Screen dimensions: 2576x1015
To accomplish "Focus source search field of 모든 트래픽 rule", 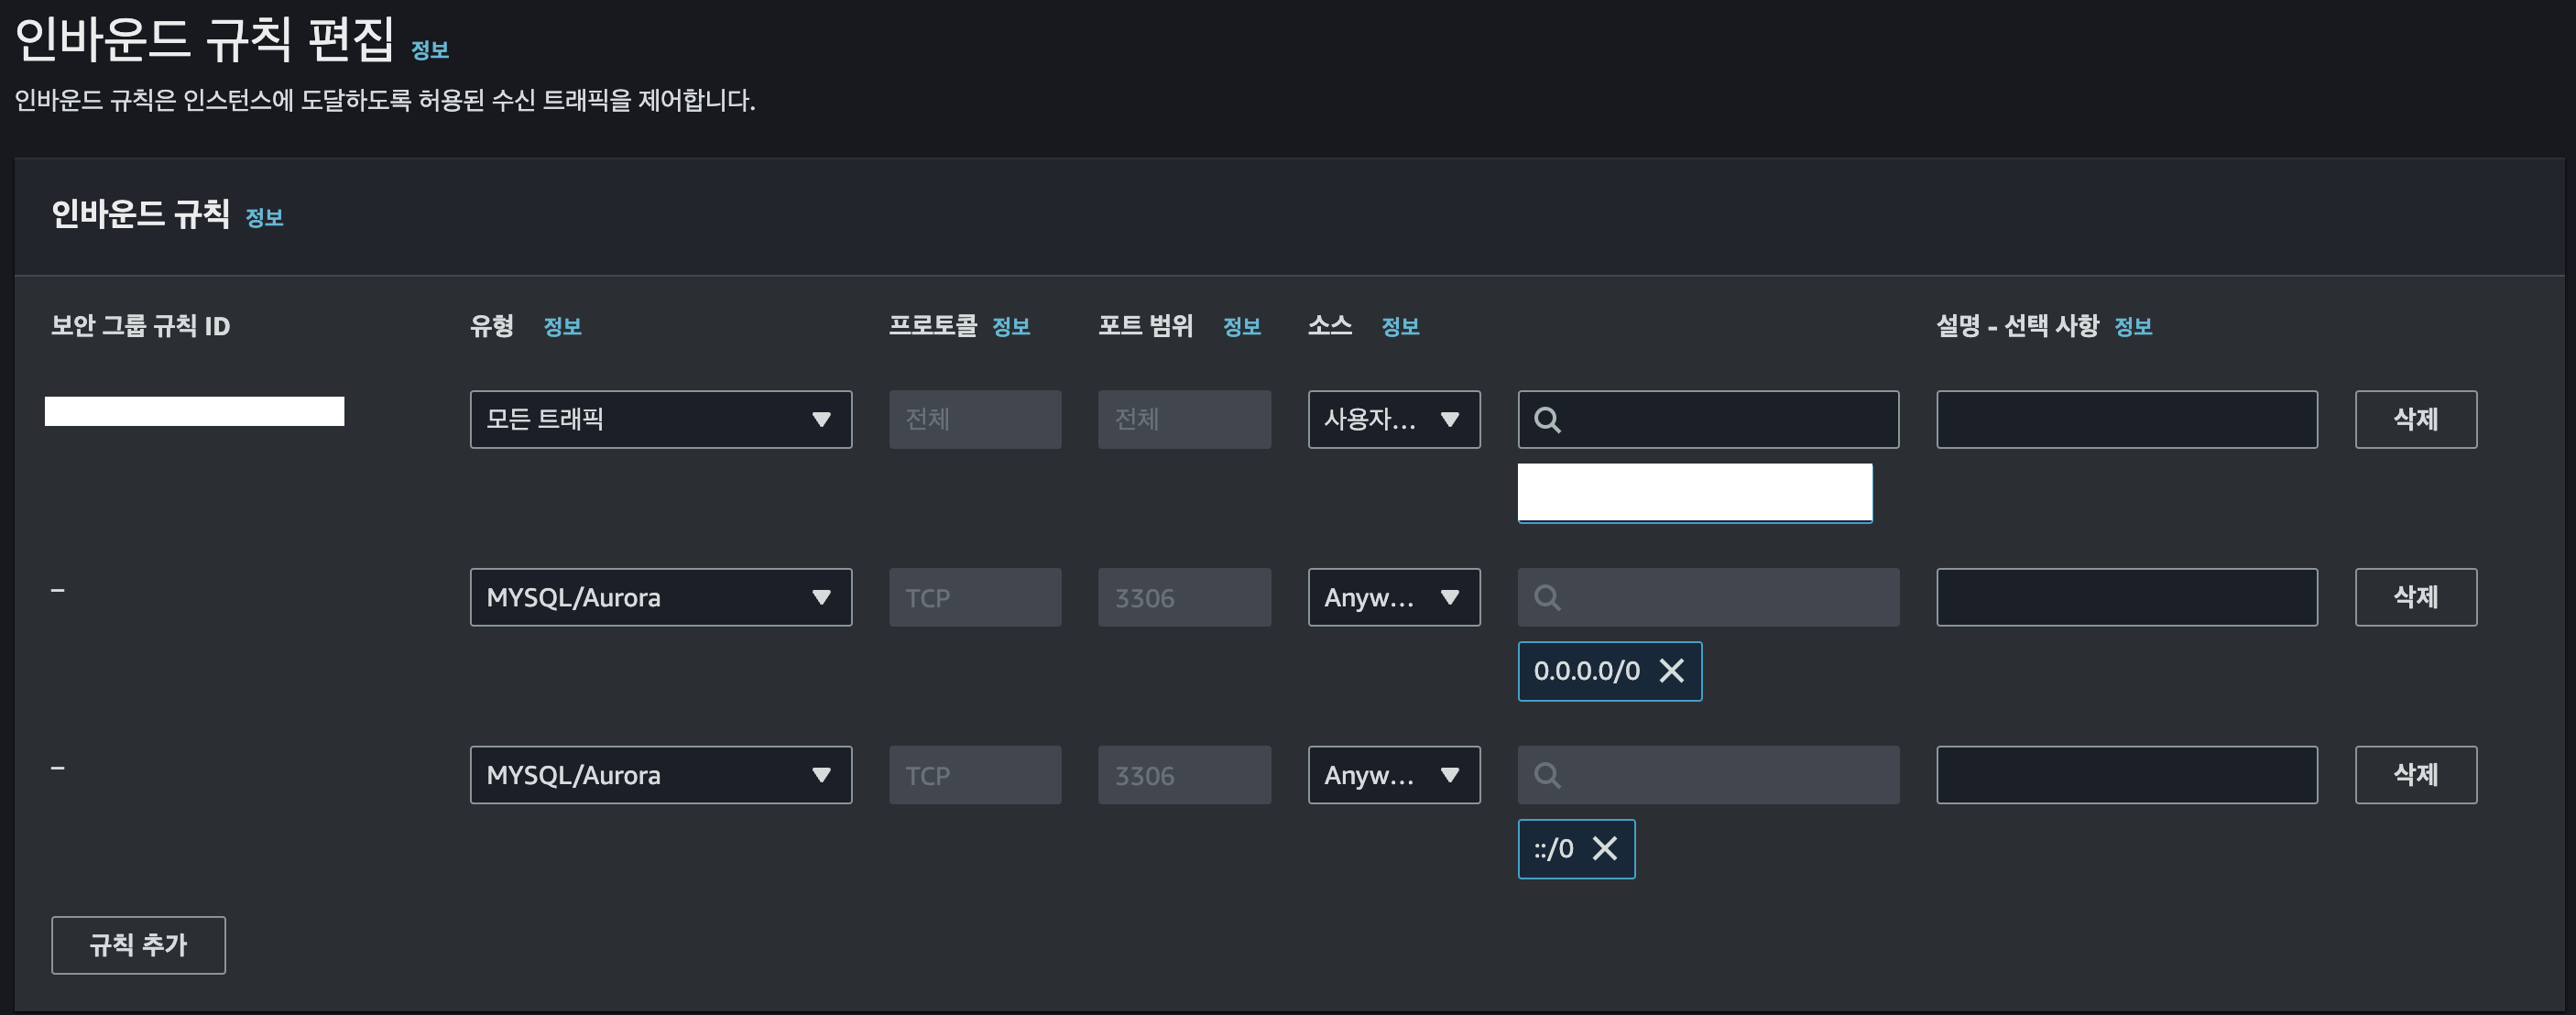I will tap(1708, 420).
